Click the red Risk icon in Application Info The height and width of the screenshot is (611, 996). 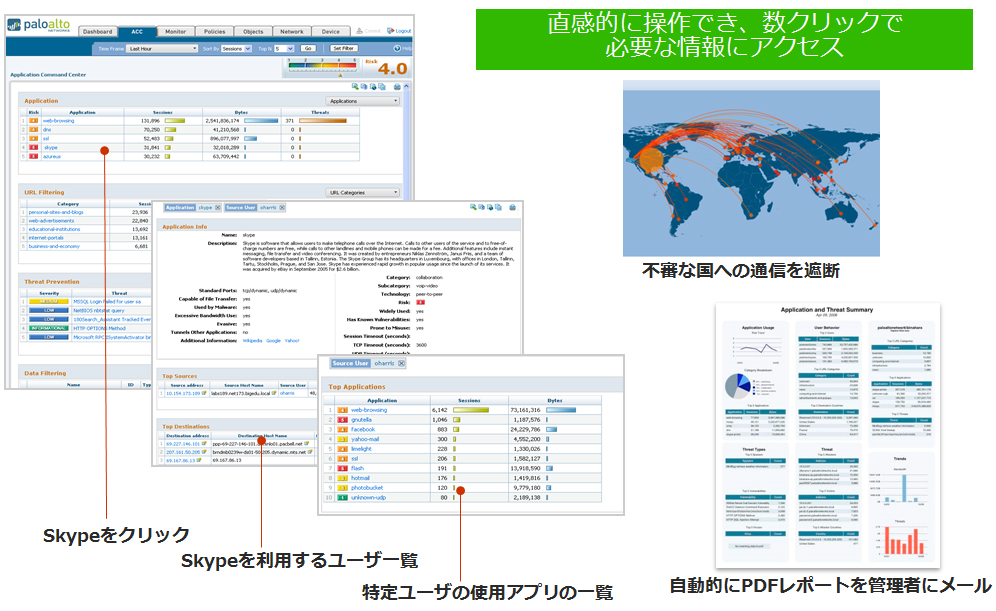pos(420,302)
